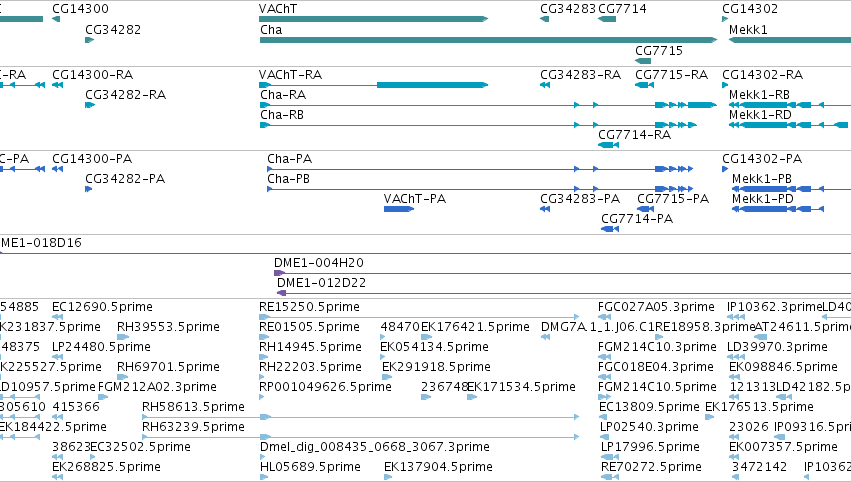Click the CG34283-PA protein label

coord(580,199)
